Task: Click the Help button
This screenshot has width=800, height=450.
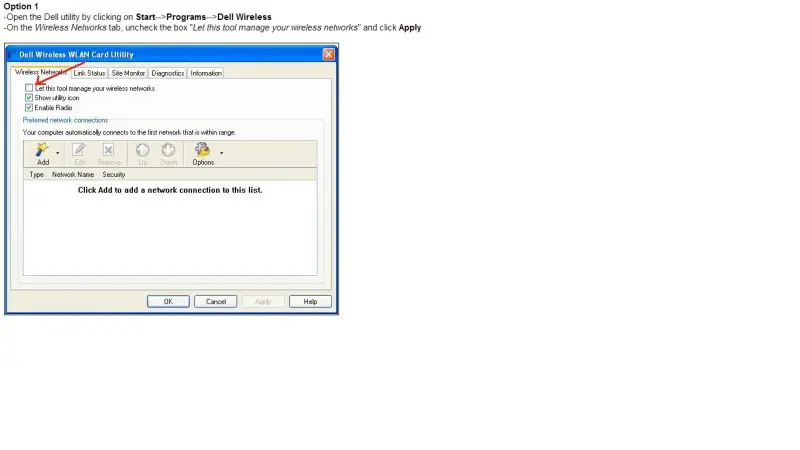Action: point(310,302)
